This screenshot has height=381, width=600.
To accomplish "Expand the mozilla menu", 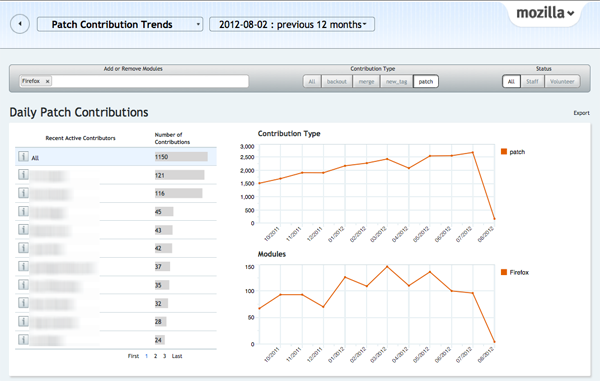I will (x=545, y=13).
